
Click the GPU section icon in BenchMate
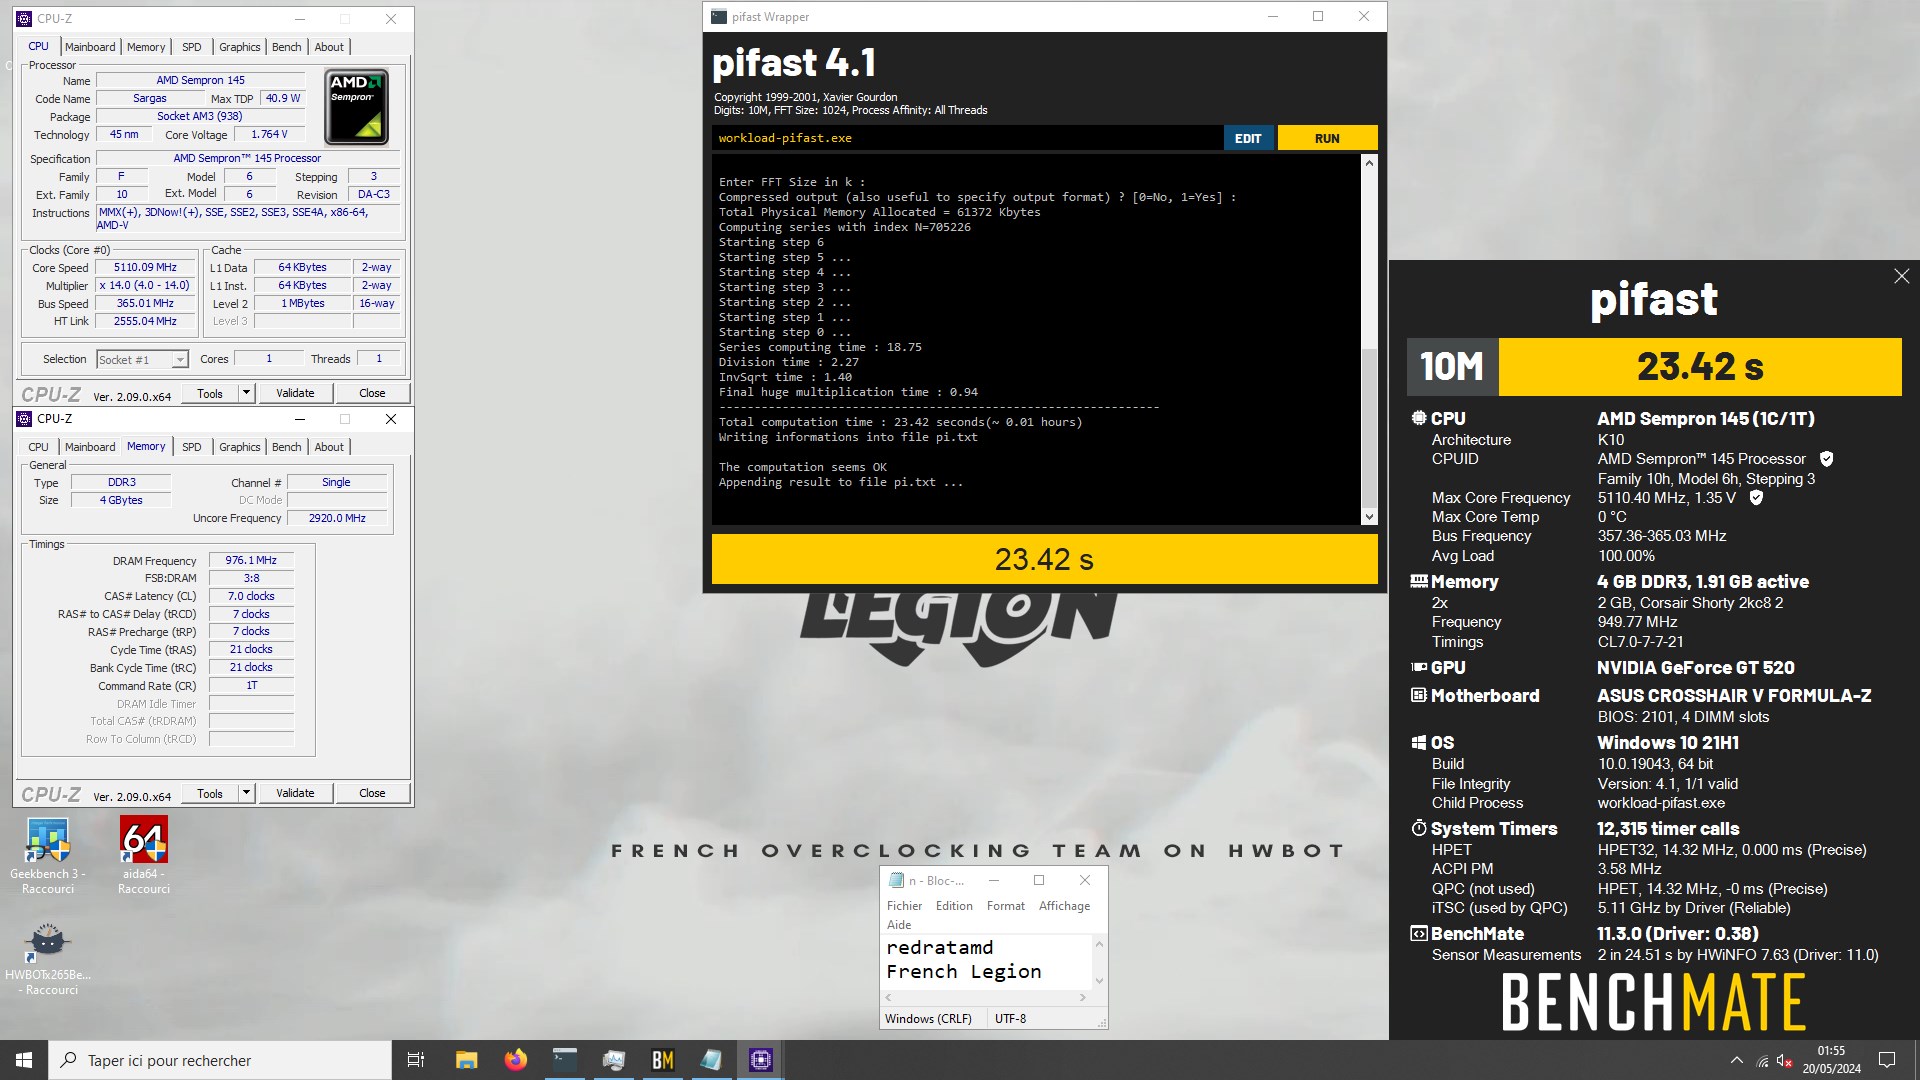(1418, 667)
